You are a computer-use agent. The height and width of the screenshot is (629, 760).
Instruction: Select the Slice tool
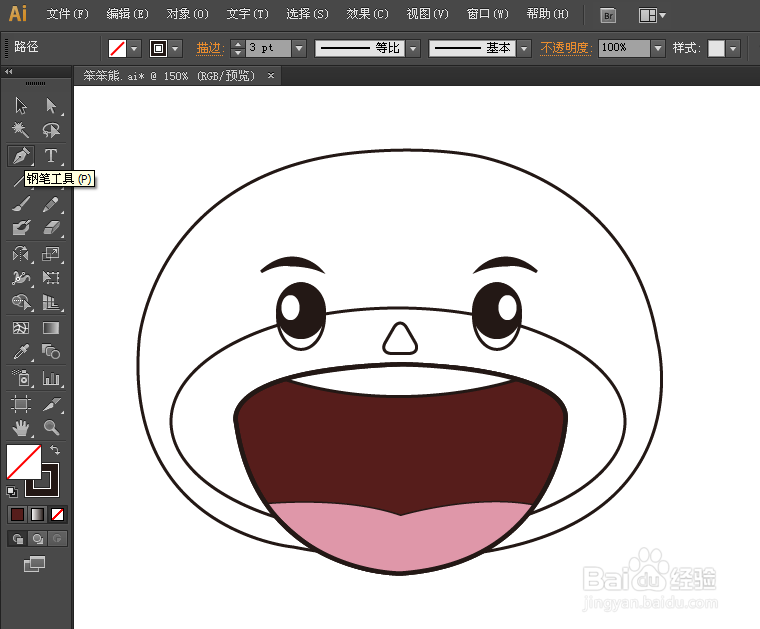tap(51, 404)
